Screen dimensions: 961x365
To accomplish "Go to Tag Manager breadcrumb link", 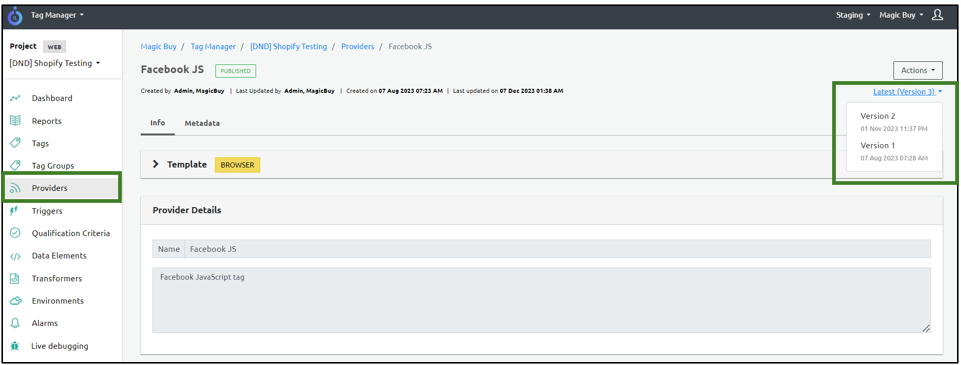I will coord(213,47).
